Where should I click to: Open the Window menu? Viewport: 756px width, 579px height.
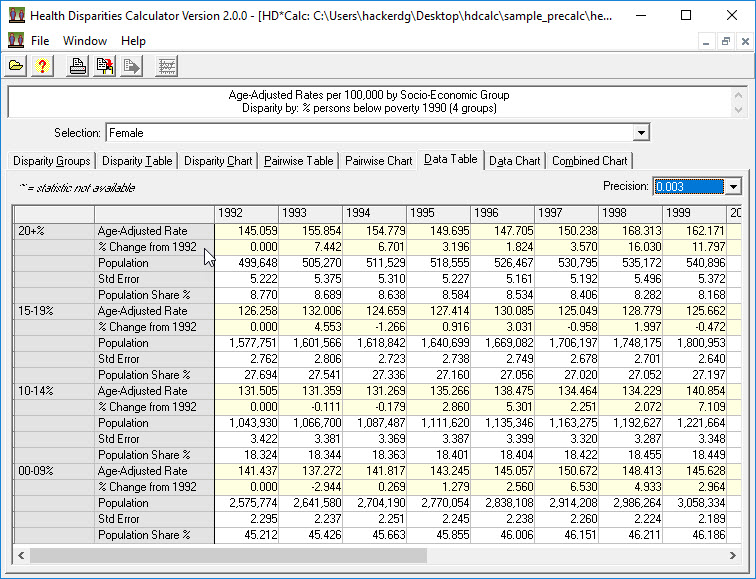click(x=85, y=41)
